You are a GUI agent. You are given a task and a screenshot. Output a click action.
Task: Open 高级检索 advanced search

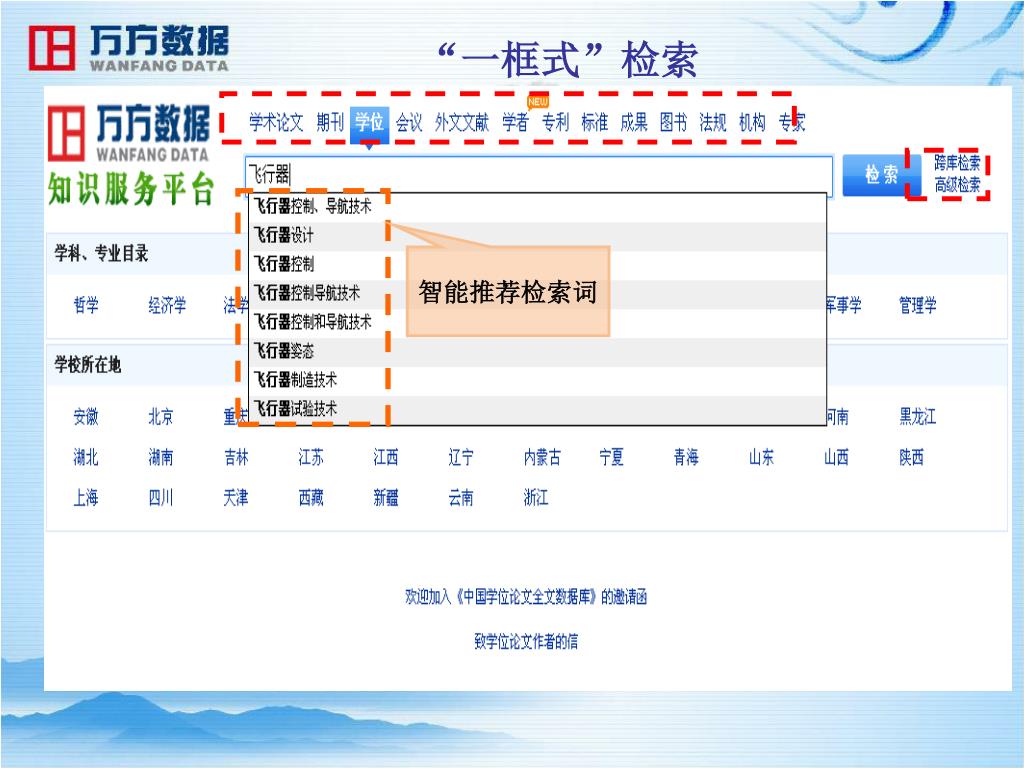[957, 185]
